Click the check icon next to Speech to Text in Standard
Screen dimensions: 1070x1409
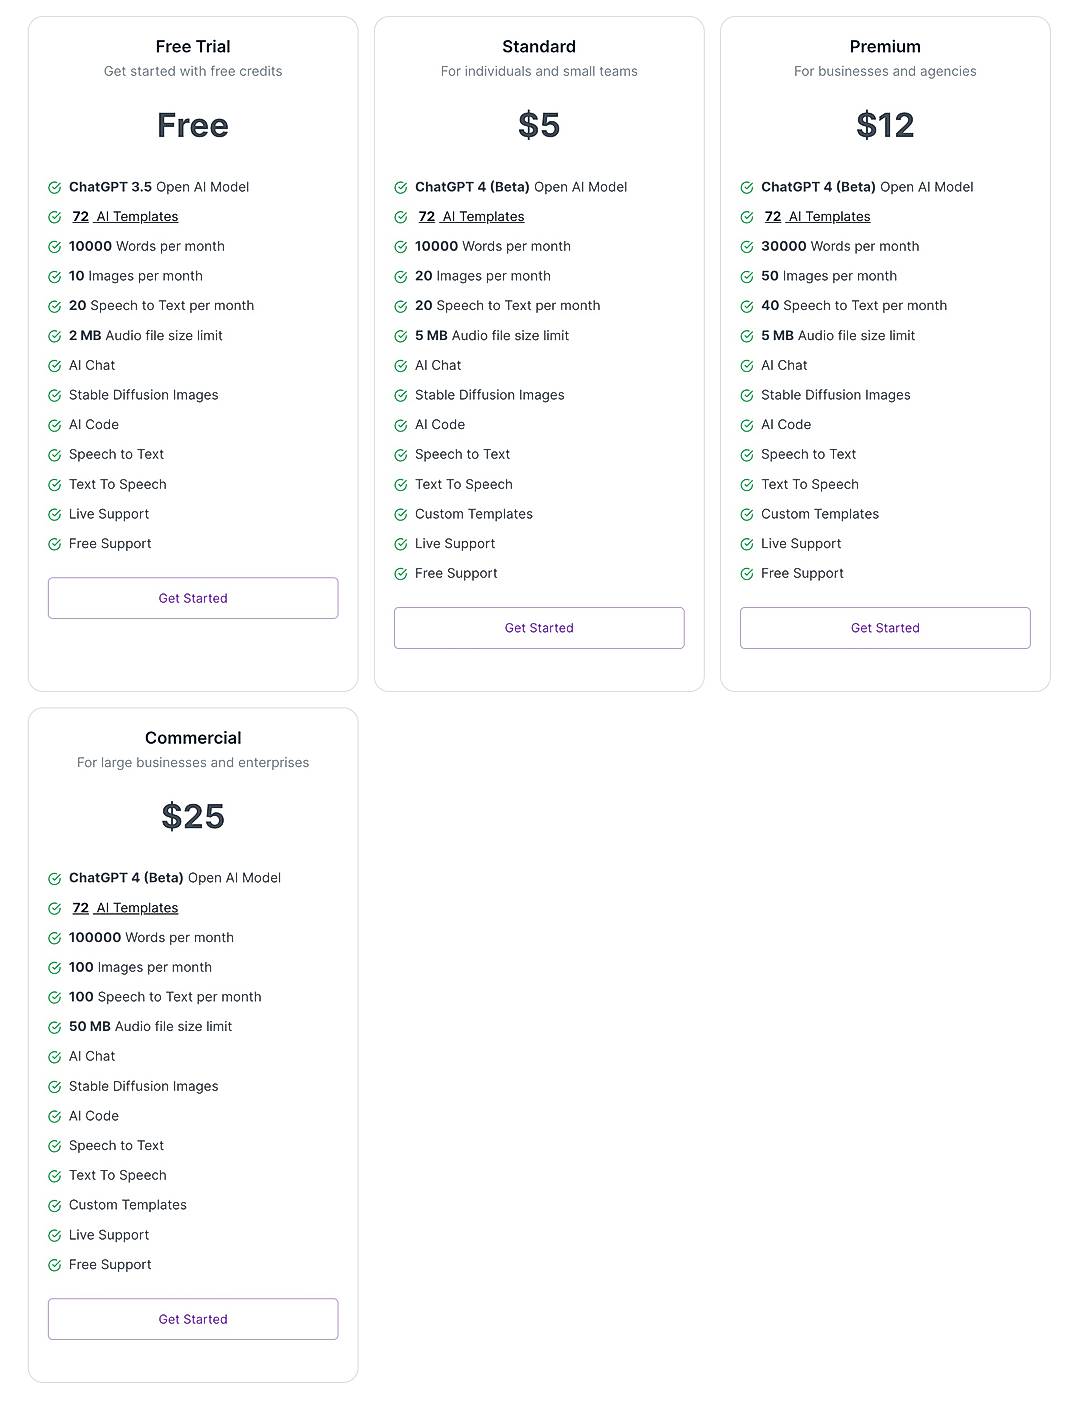[401, 454]
